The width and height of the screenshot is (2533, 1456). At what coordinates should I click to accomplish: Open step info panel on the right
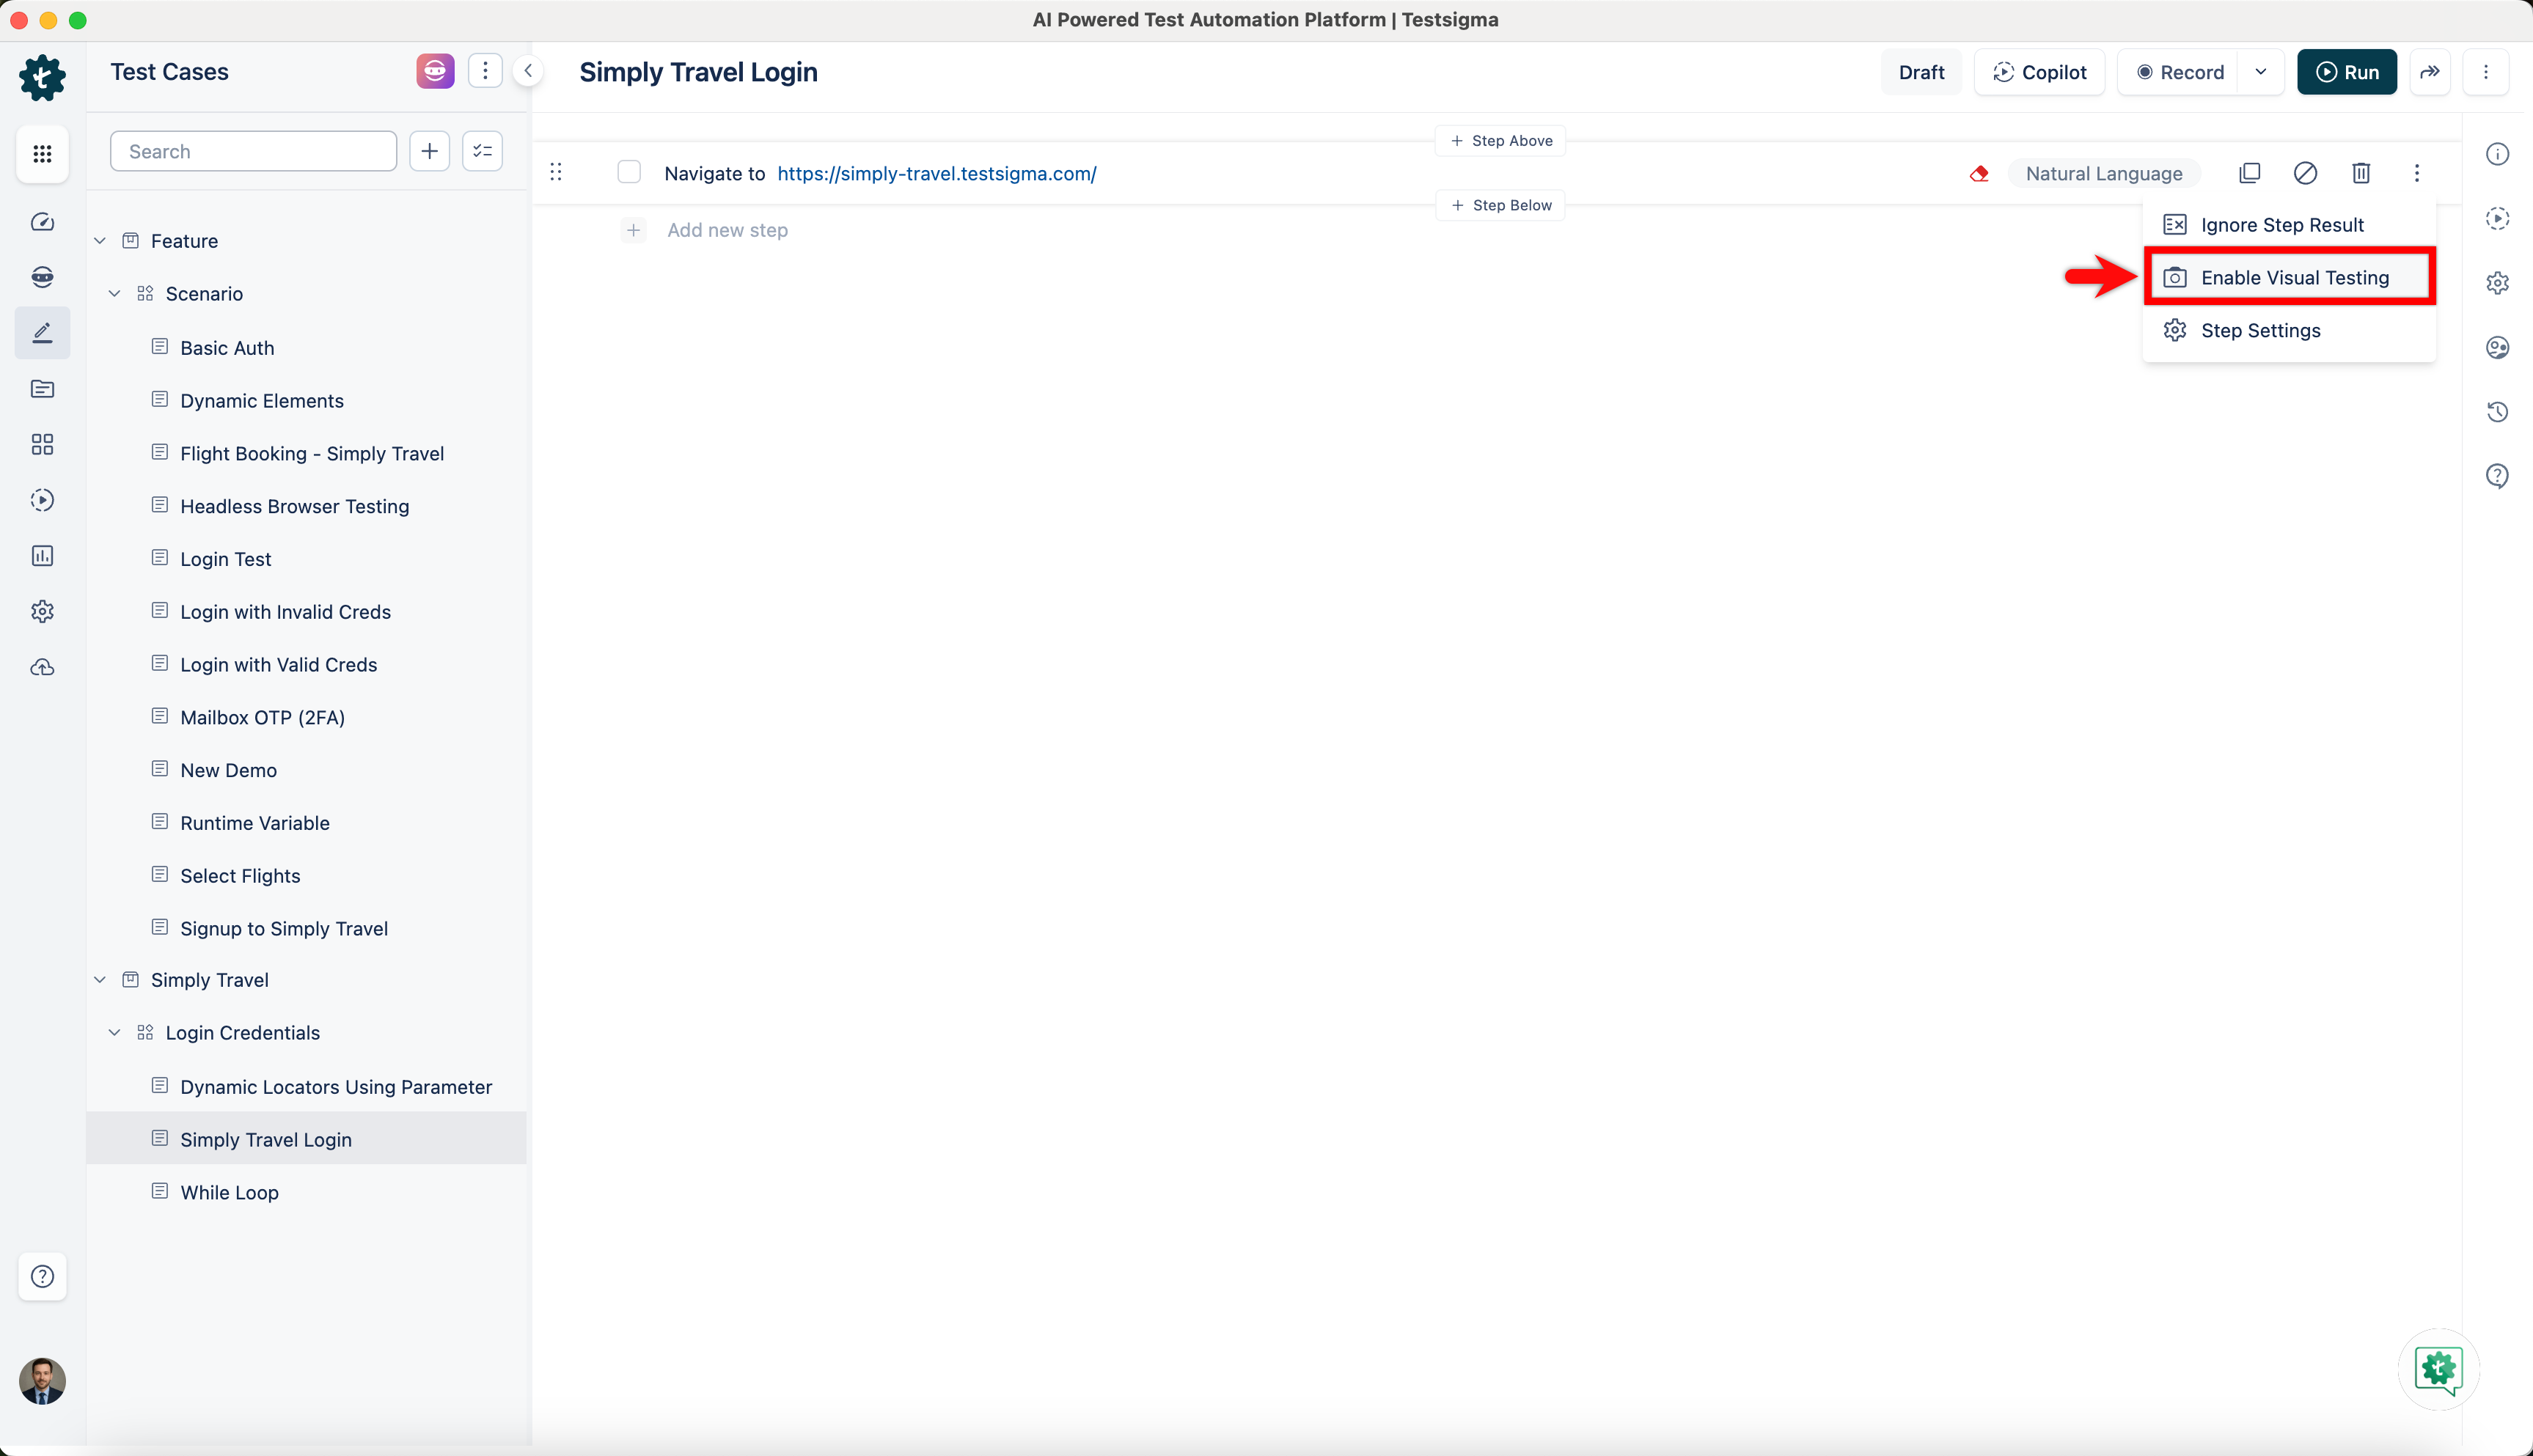point(2497,154)
